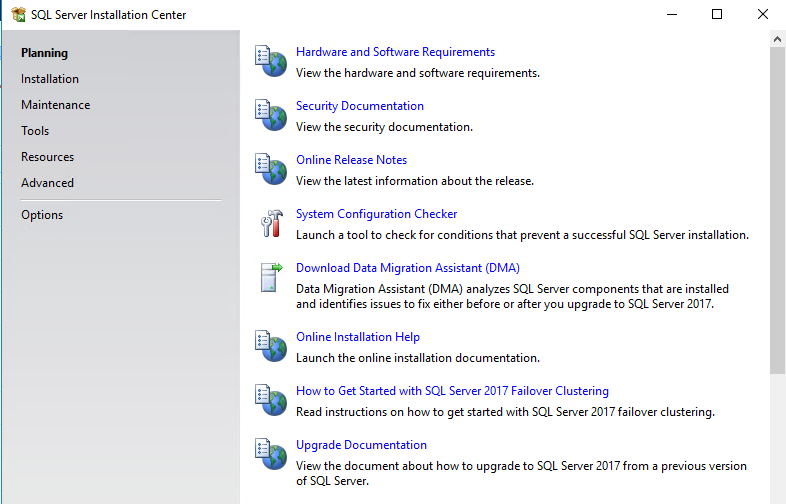Switch to the Tools section
This screenshot has height=504, width=786.
pyautogui.click(x=35, y=131)
